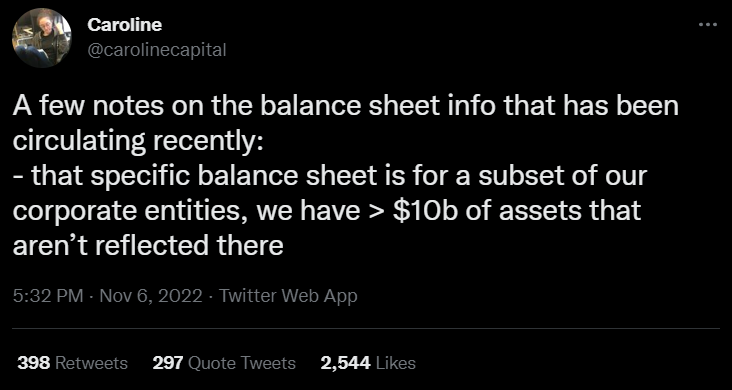Click the "aren't reflected there" last line
Image resolution: width=732 pixels, height=390 pixels.
click(148, 246)
